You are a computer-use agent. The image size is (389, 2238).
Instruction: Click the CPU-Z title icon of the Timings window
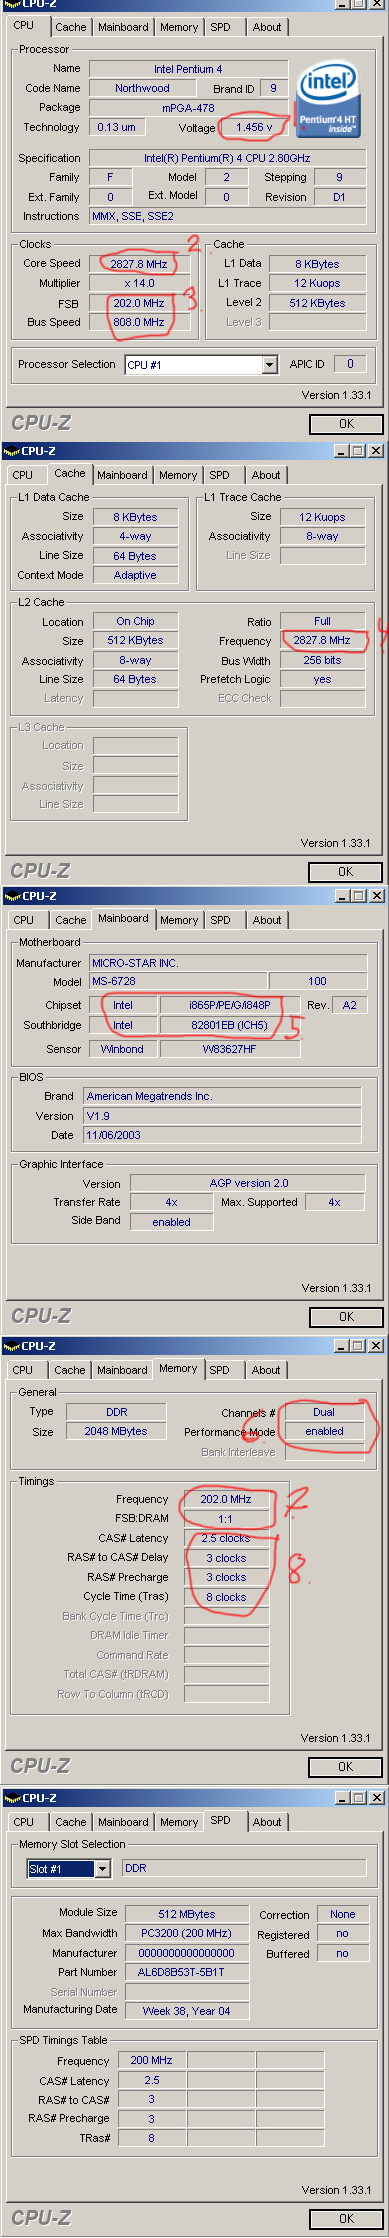(12, 1346)
